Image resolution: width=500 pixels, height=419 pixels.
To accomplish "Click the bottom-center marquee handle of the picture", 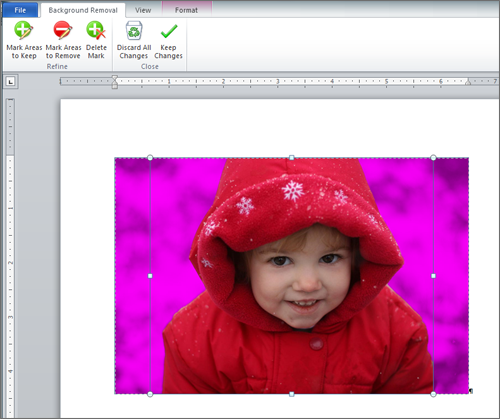I will coord(292,394).
